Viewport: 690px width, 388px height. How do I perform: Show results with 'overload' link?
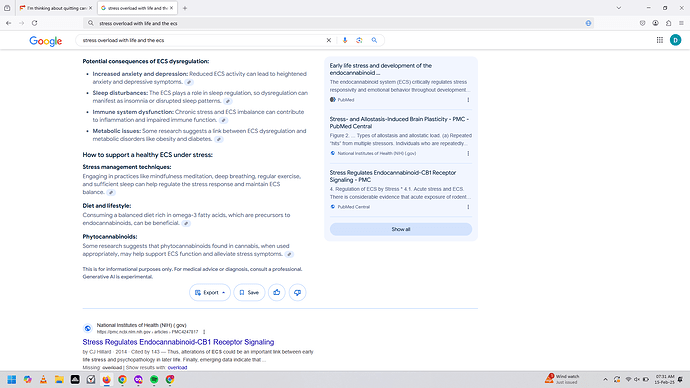coord(177,368)
